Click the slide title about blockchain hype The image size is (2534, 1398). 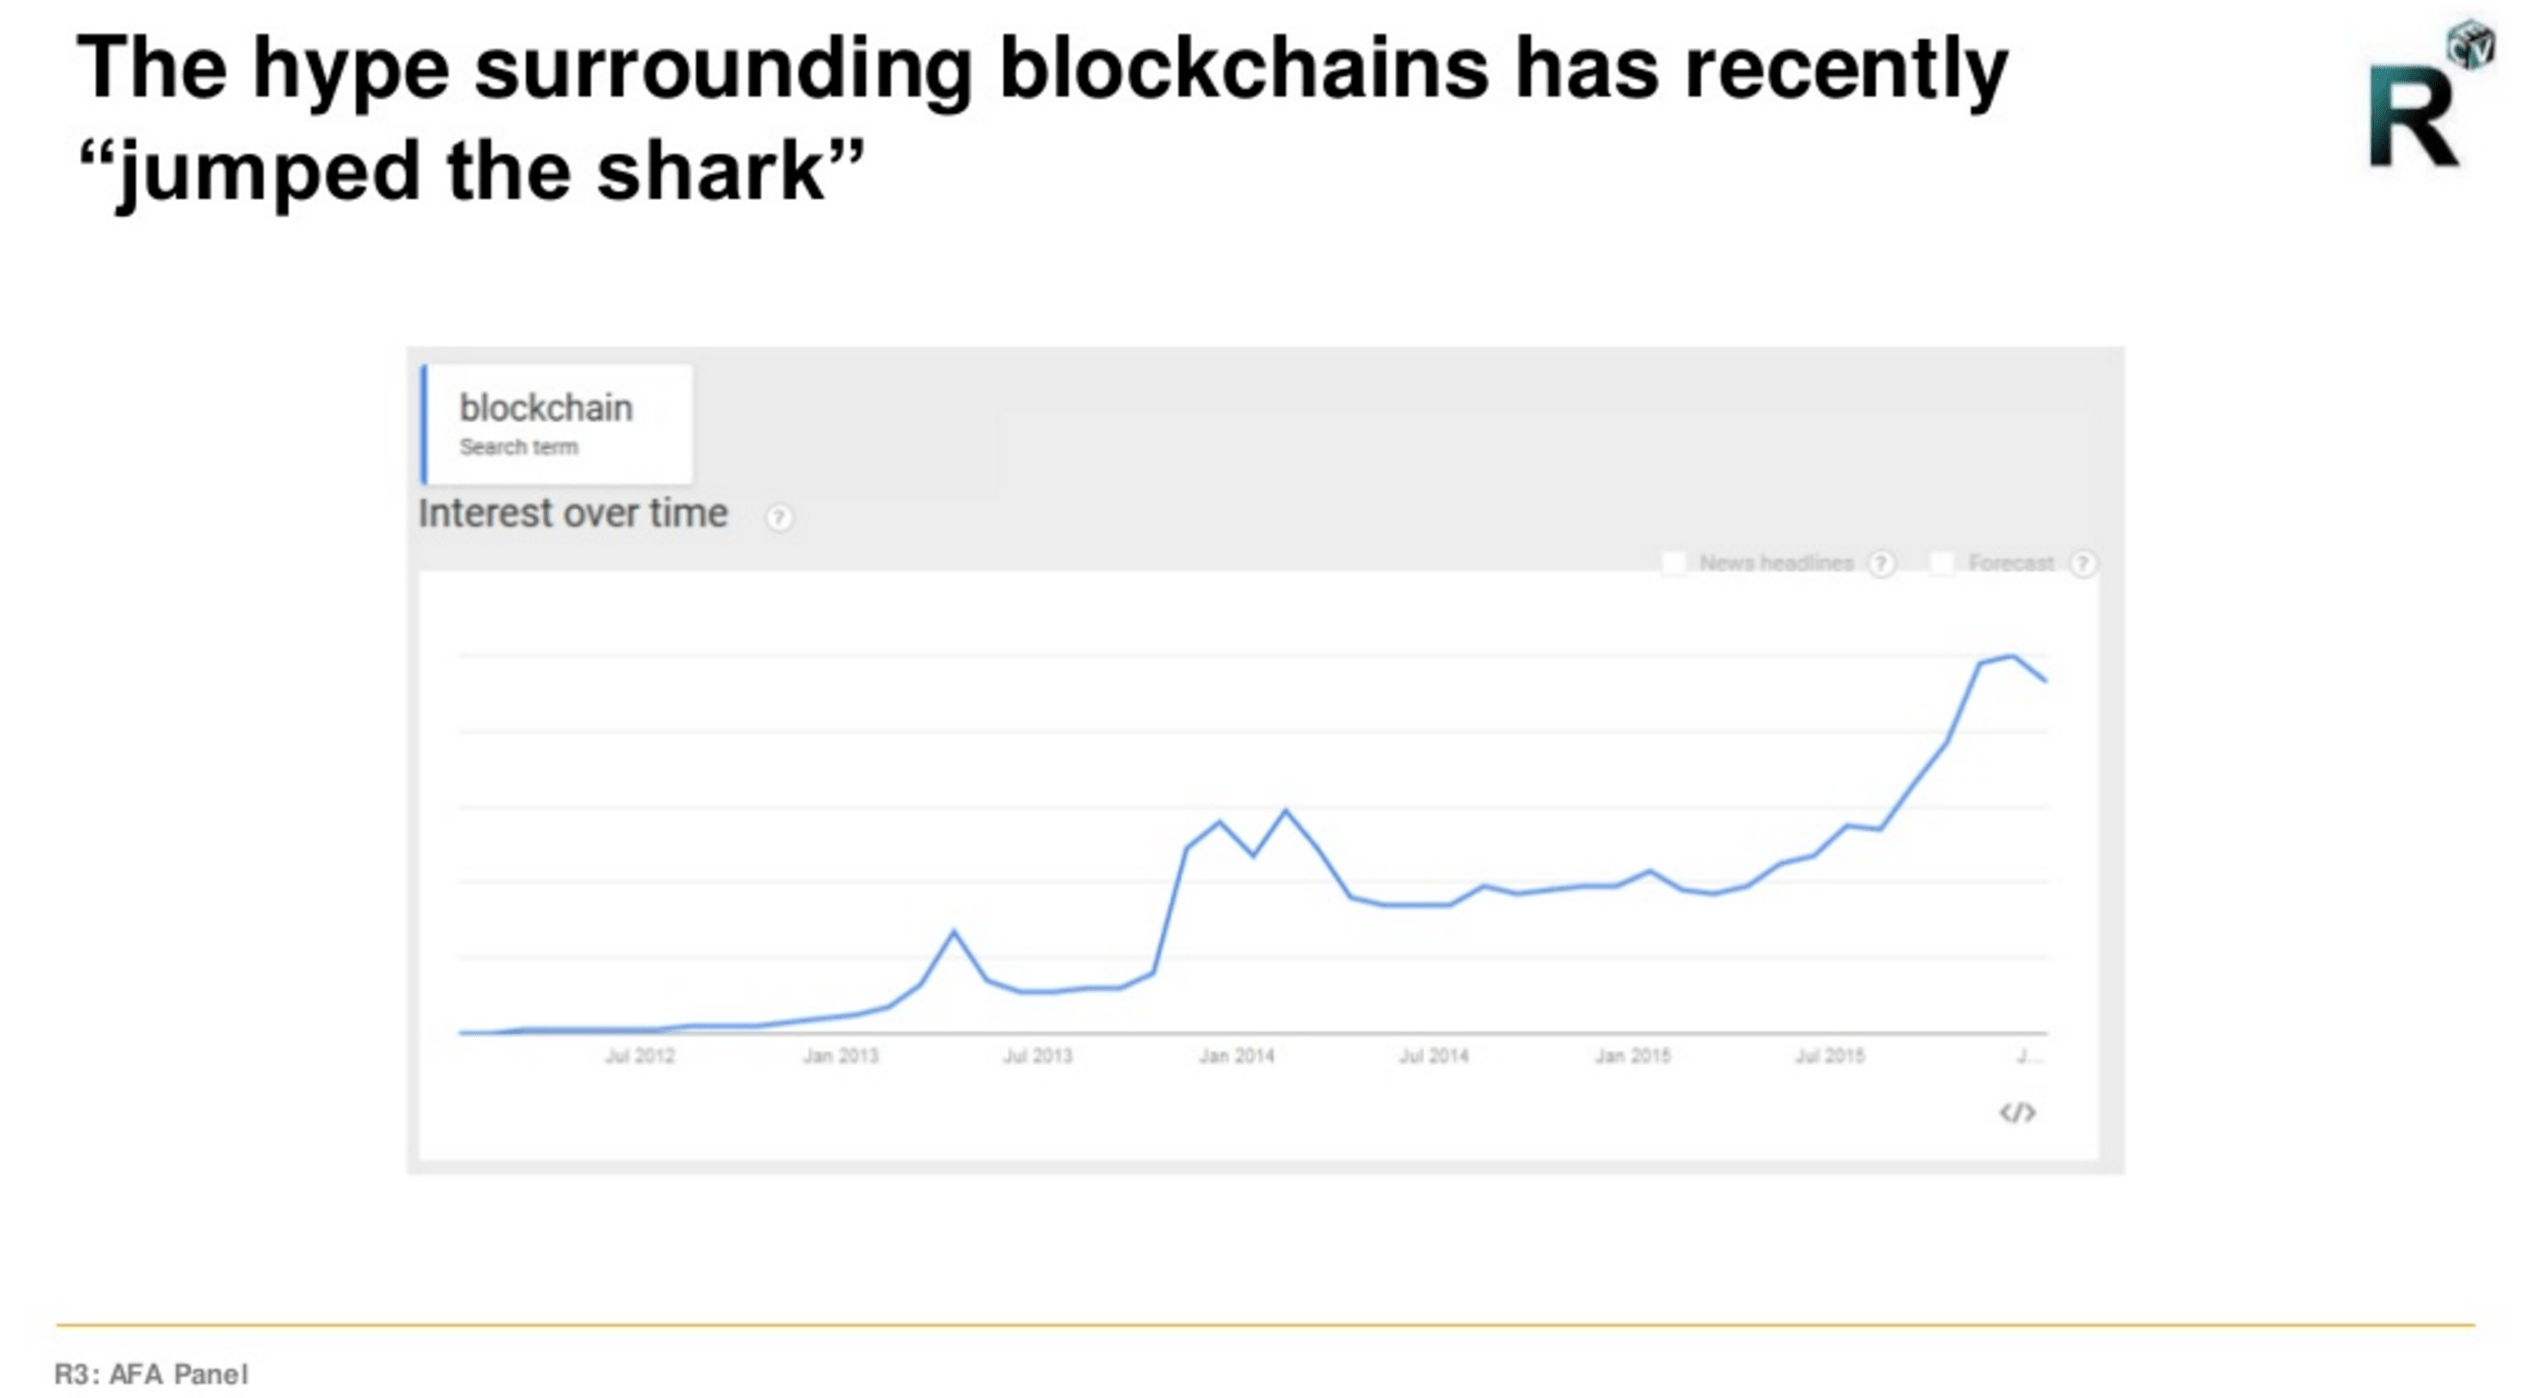click(x=1040, y=118)
